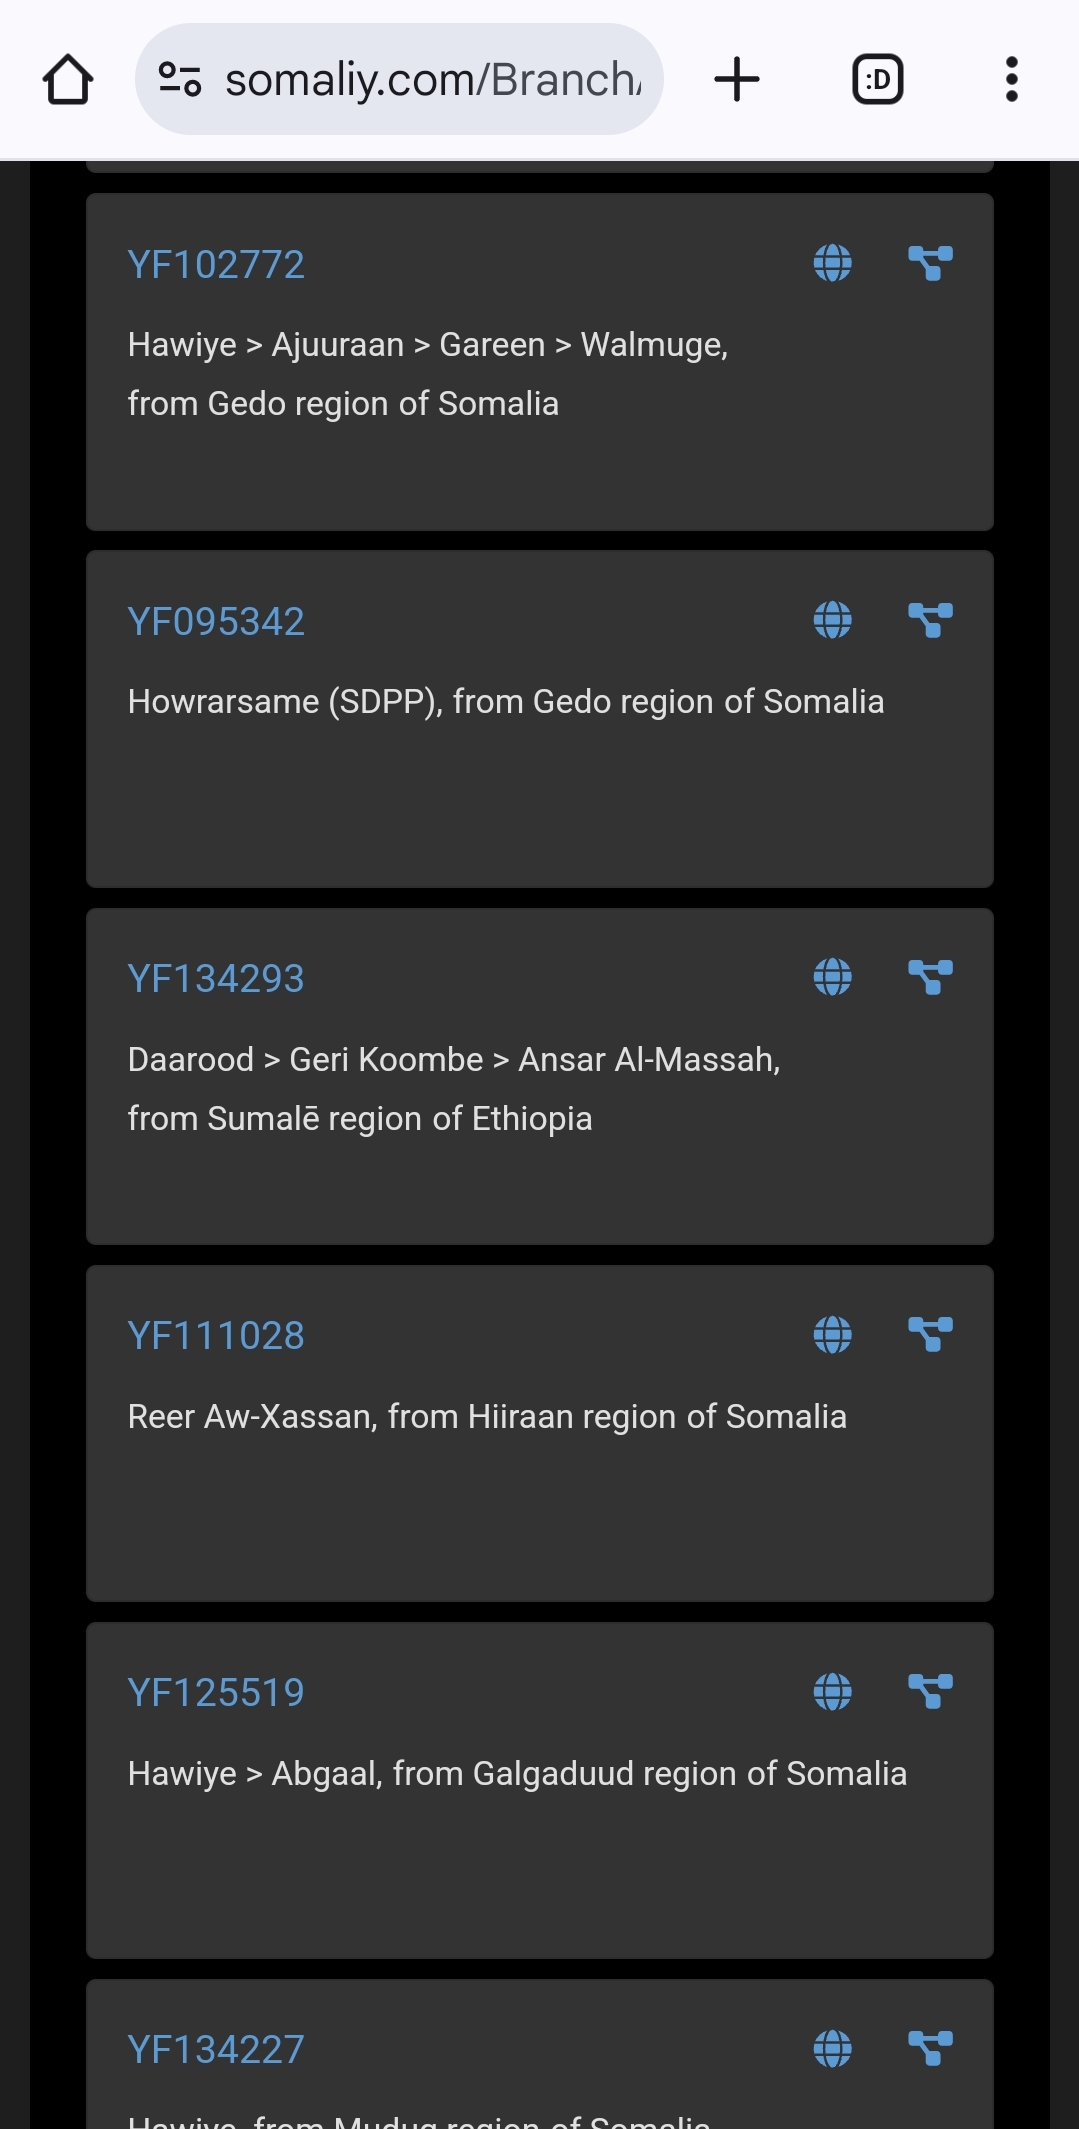This screenshot has height=2129, width=1079.
Task: Open the YF111028 link
Action: coord(216,1336)
